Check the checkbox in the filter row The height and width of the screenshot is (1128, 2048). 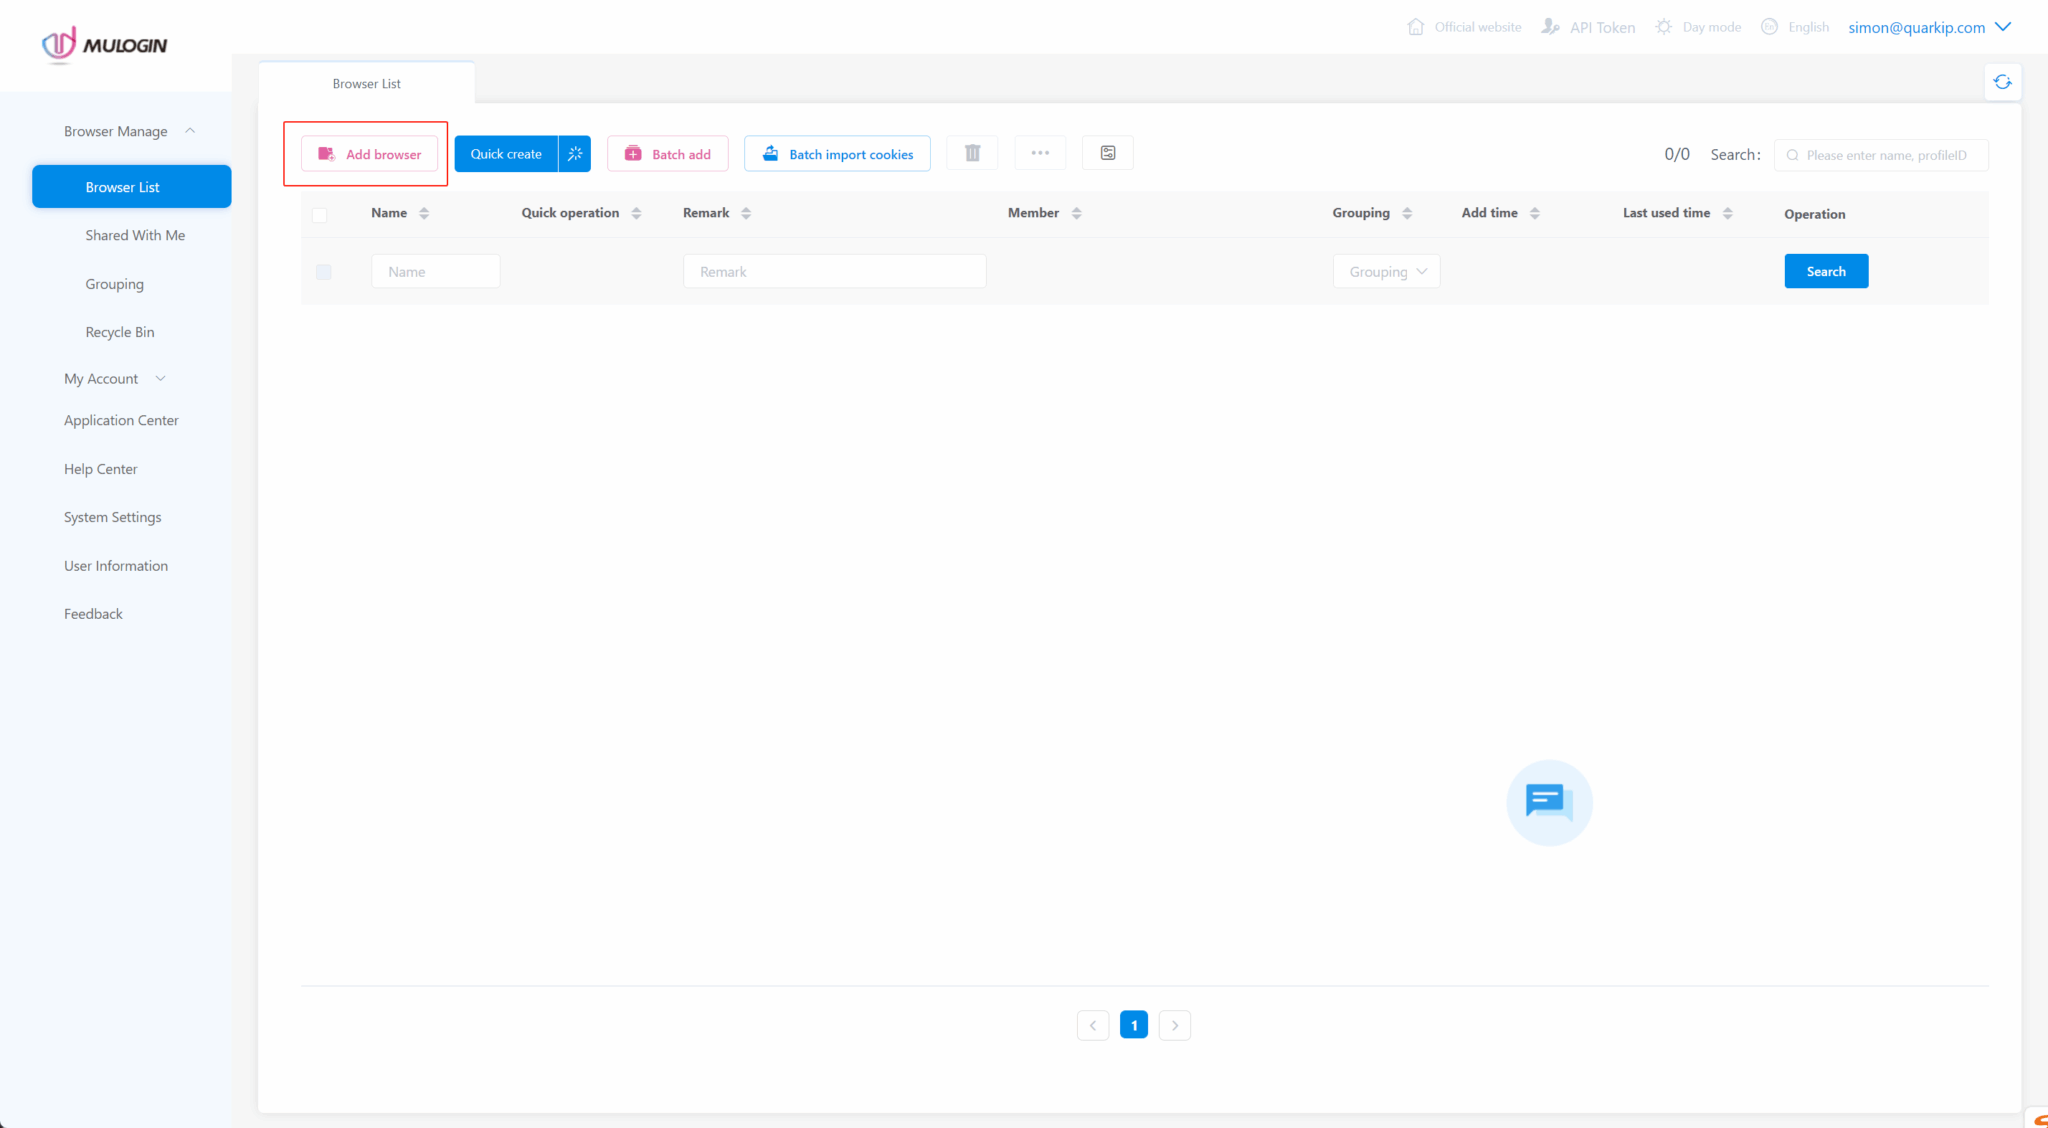pos(323,271)
